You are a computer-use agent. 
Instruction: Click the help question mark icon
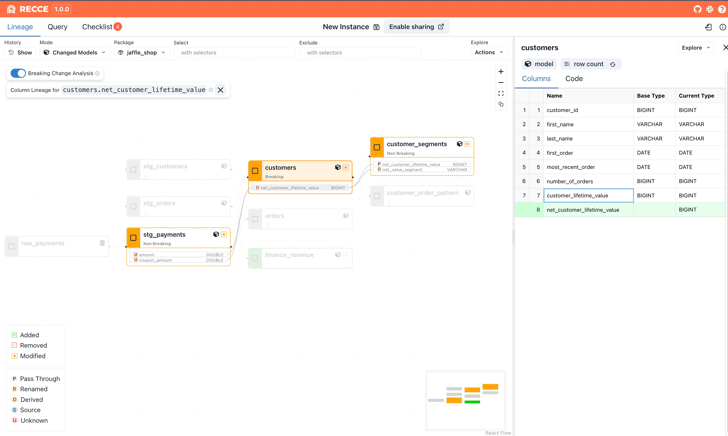point(722,9)
